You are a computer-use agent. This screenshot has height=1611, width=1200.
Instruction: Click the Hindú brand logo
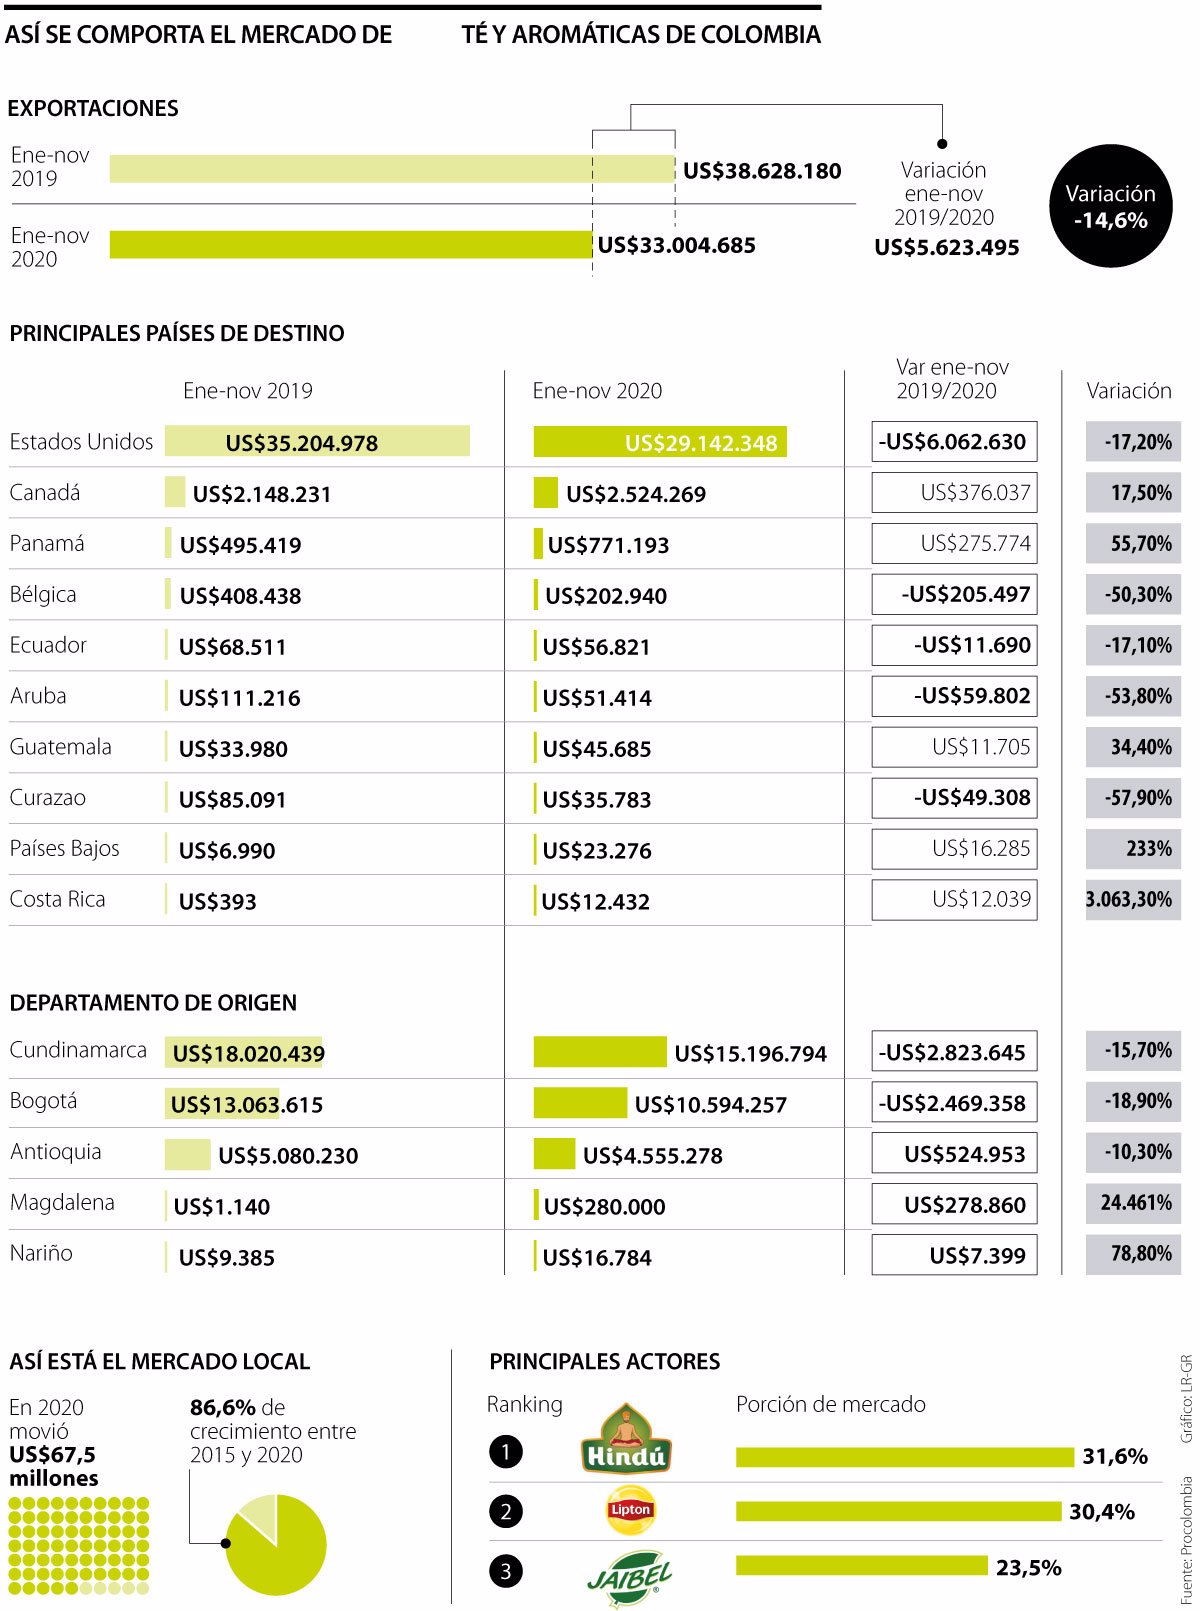click(626, 1438)
